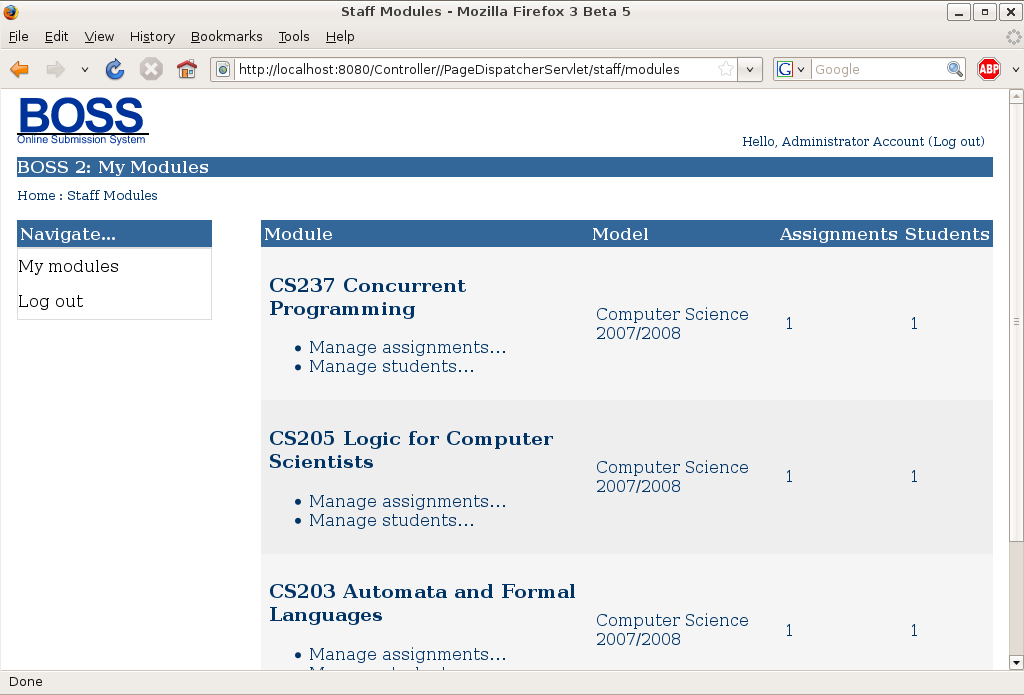This screenshot has width=1024, height=695.
Task: Click in the Google search input field
Action: click(877, 69)
